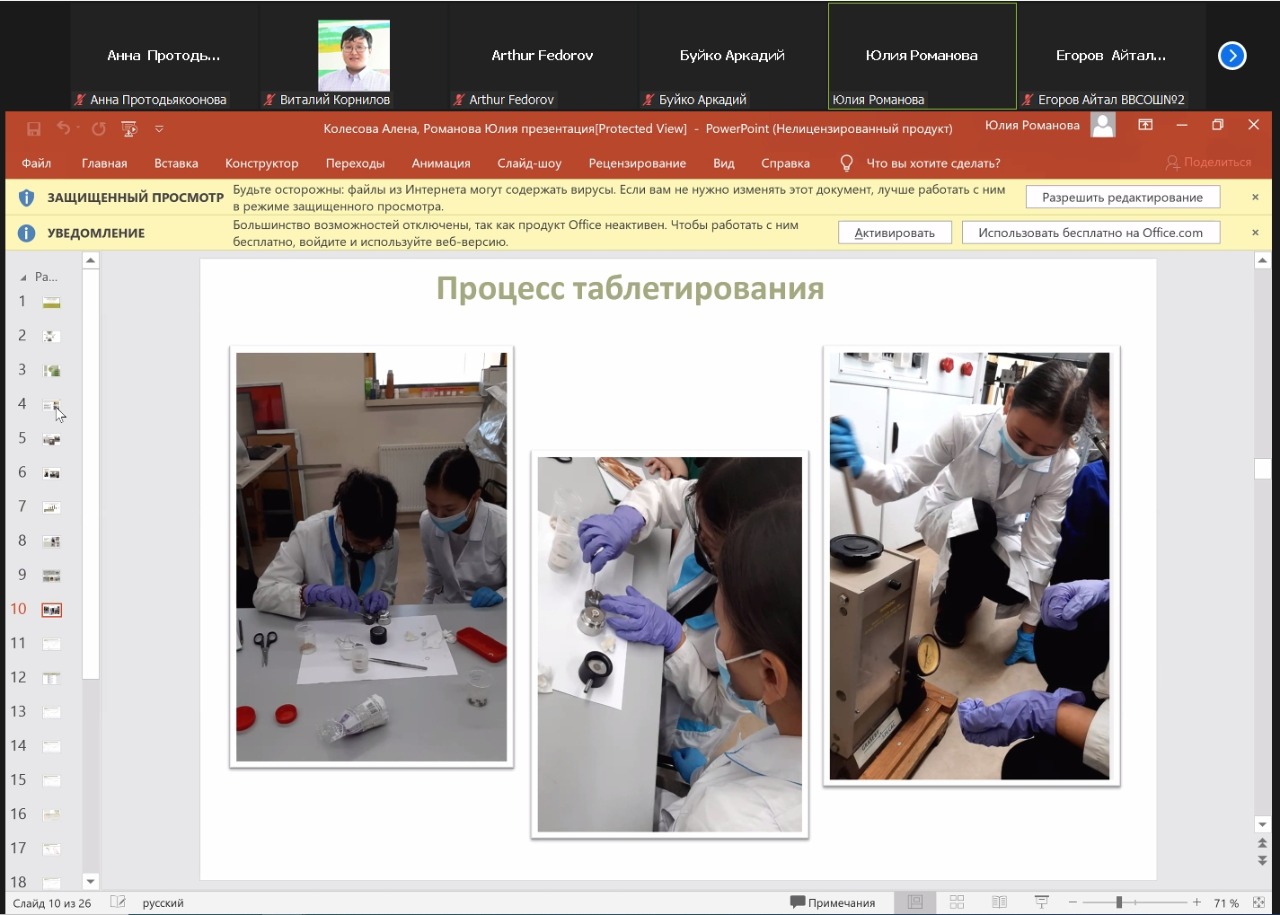Launch Slide Show view icon in status bar

pos(1041,902)
